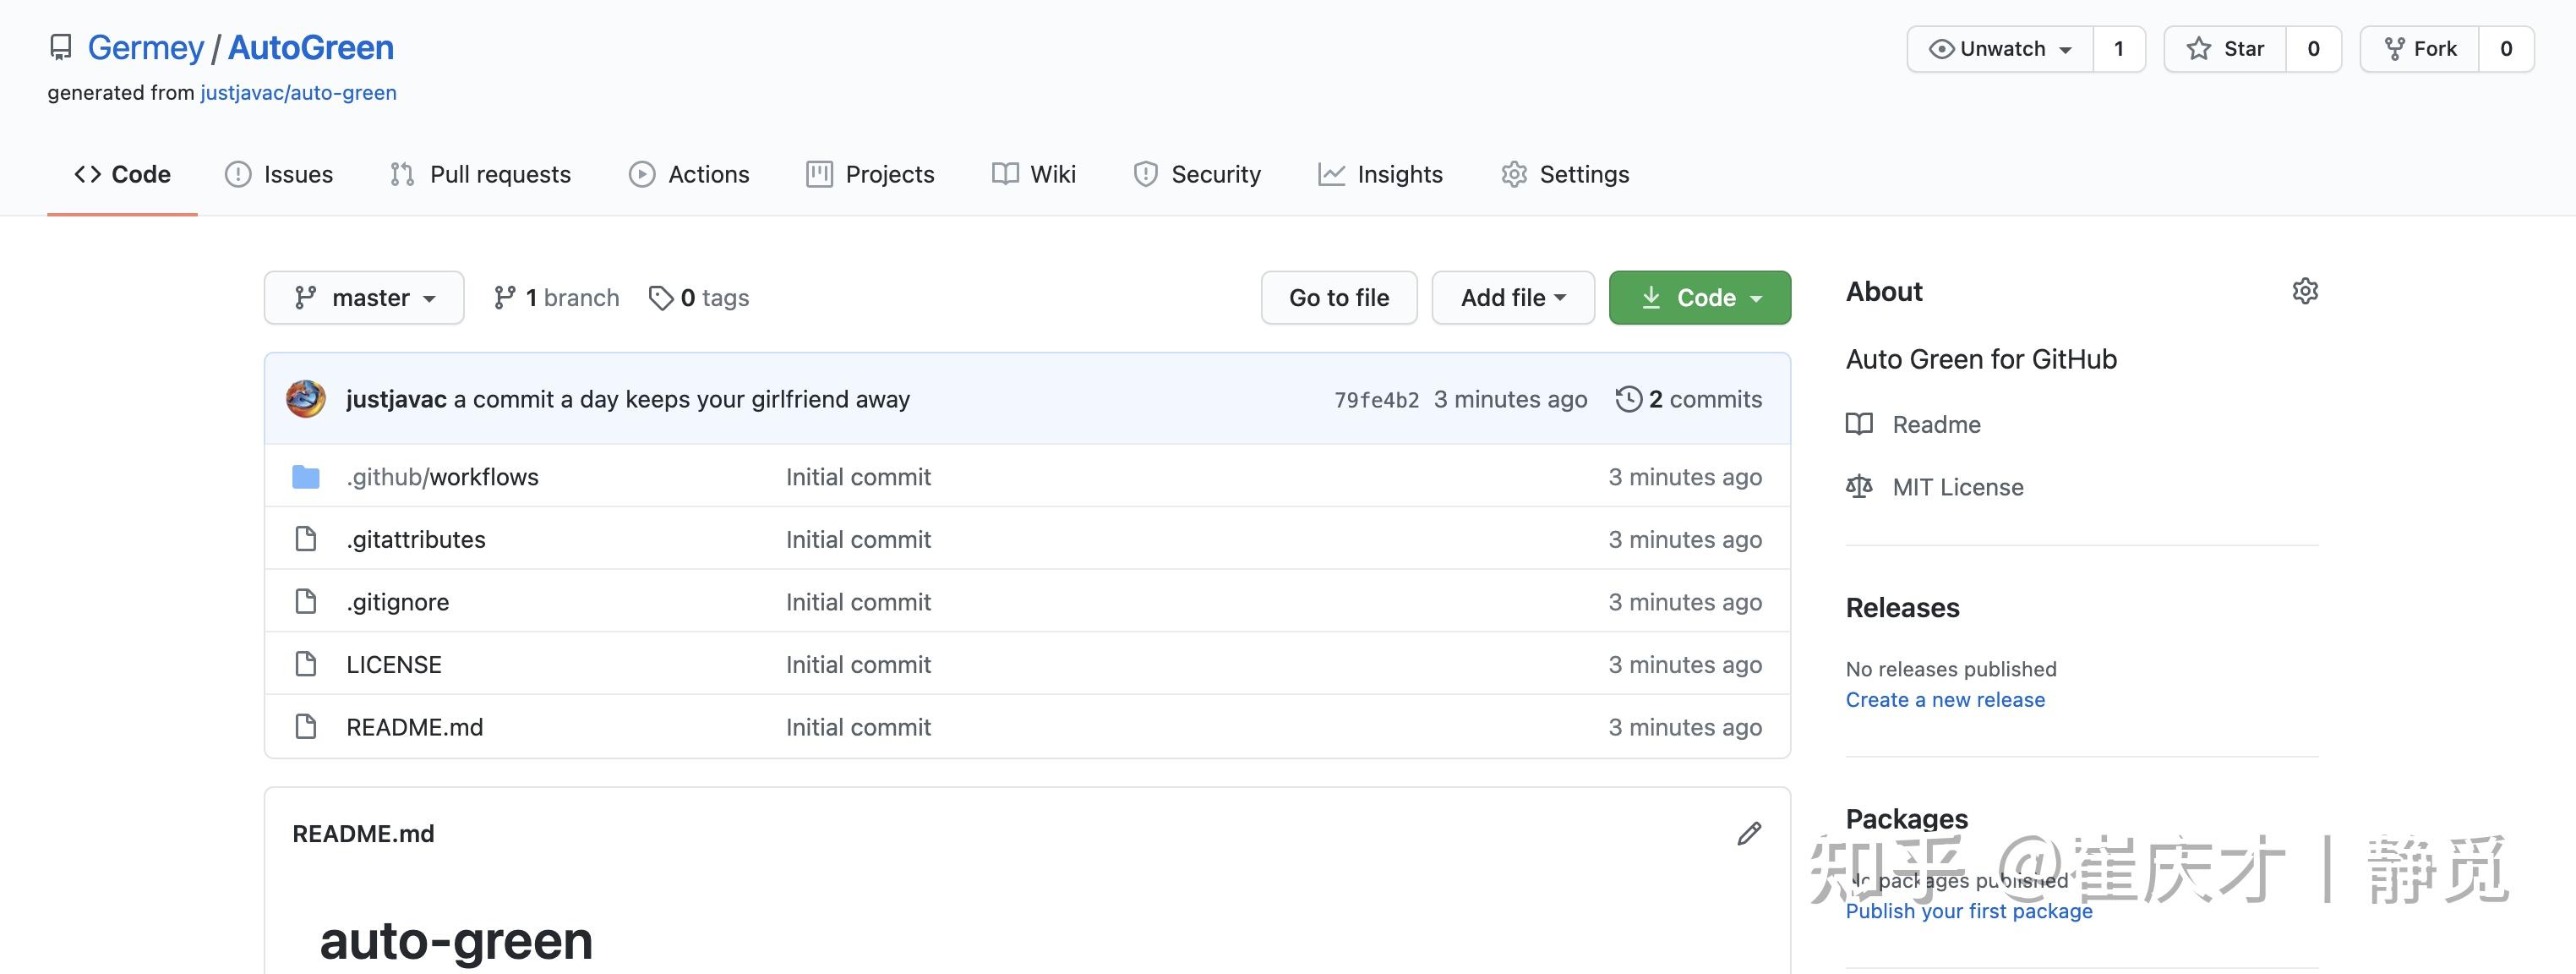2576x974 pixels.
Task: Click the MIT License scales icon
Action: [1859, 487]
